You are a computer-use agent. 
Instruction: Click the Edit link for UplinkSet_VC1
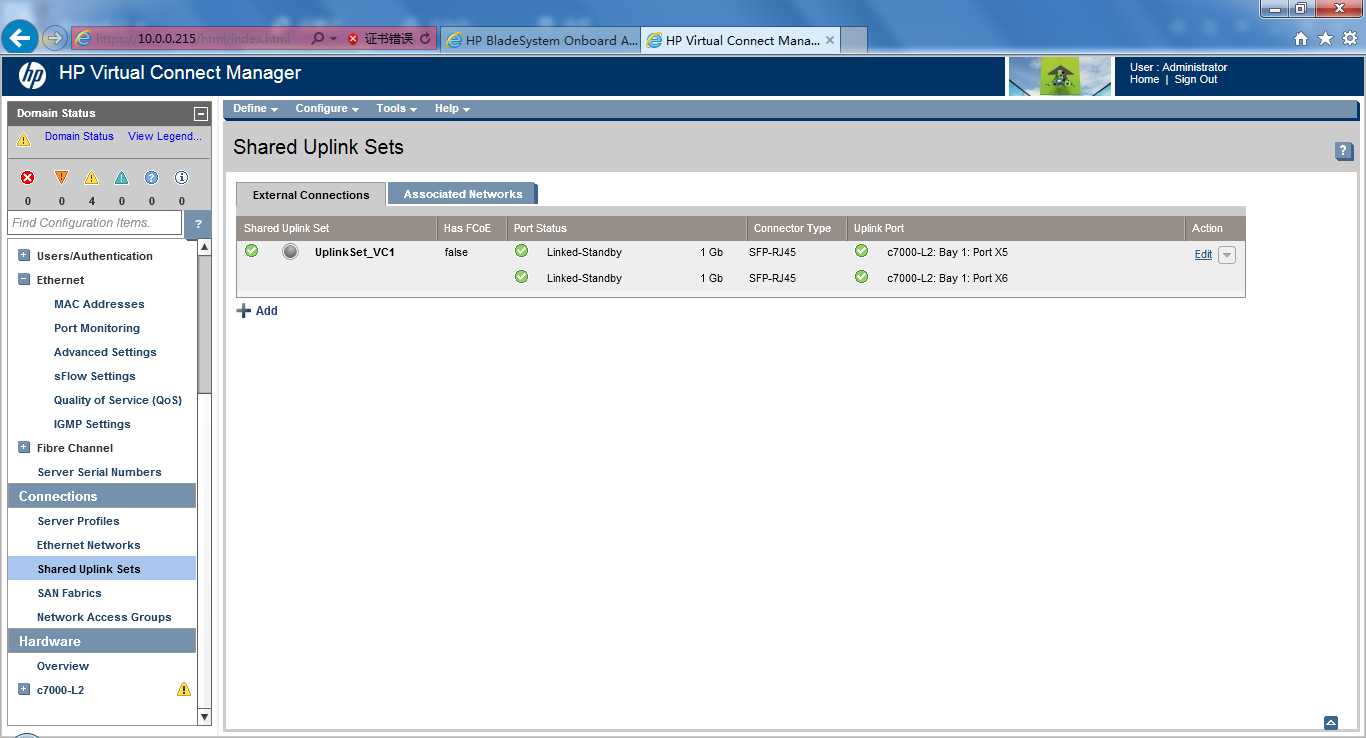pos(1203,255)
